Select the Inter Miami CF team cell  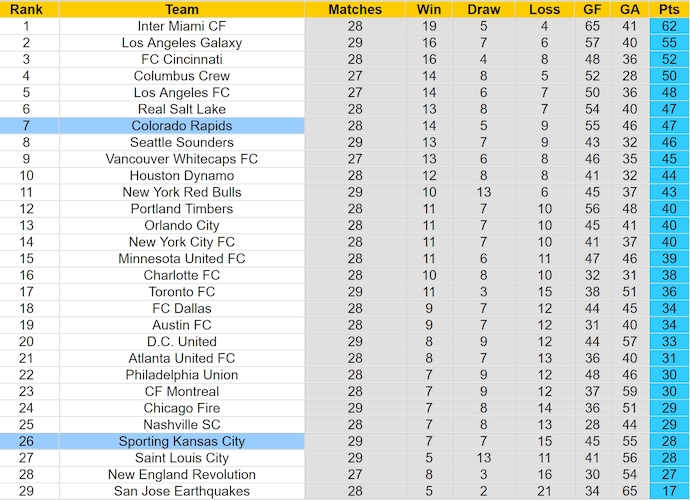pyautogui.click(x=181, y=26)
